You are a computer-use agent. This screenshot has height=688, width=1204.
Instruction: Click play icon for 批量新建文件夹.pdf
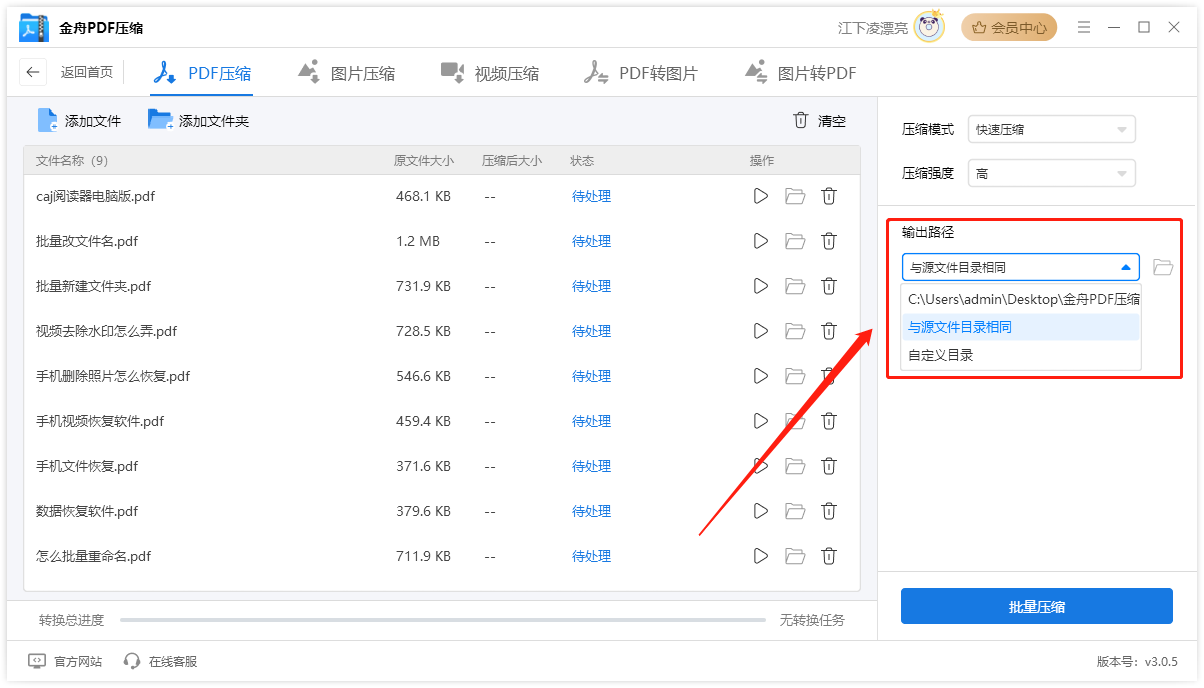pos(761,286)
